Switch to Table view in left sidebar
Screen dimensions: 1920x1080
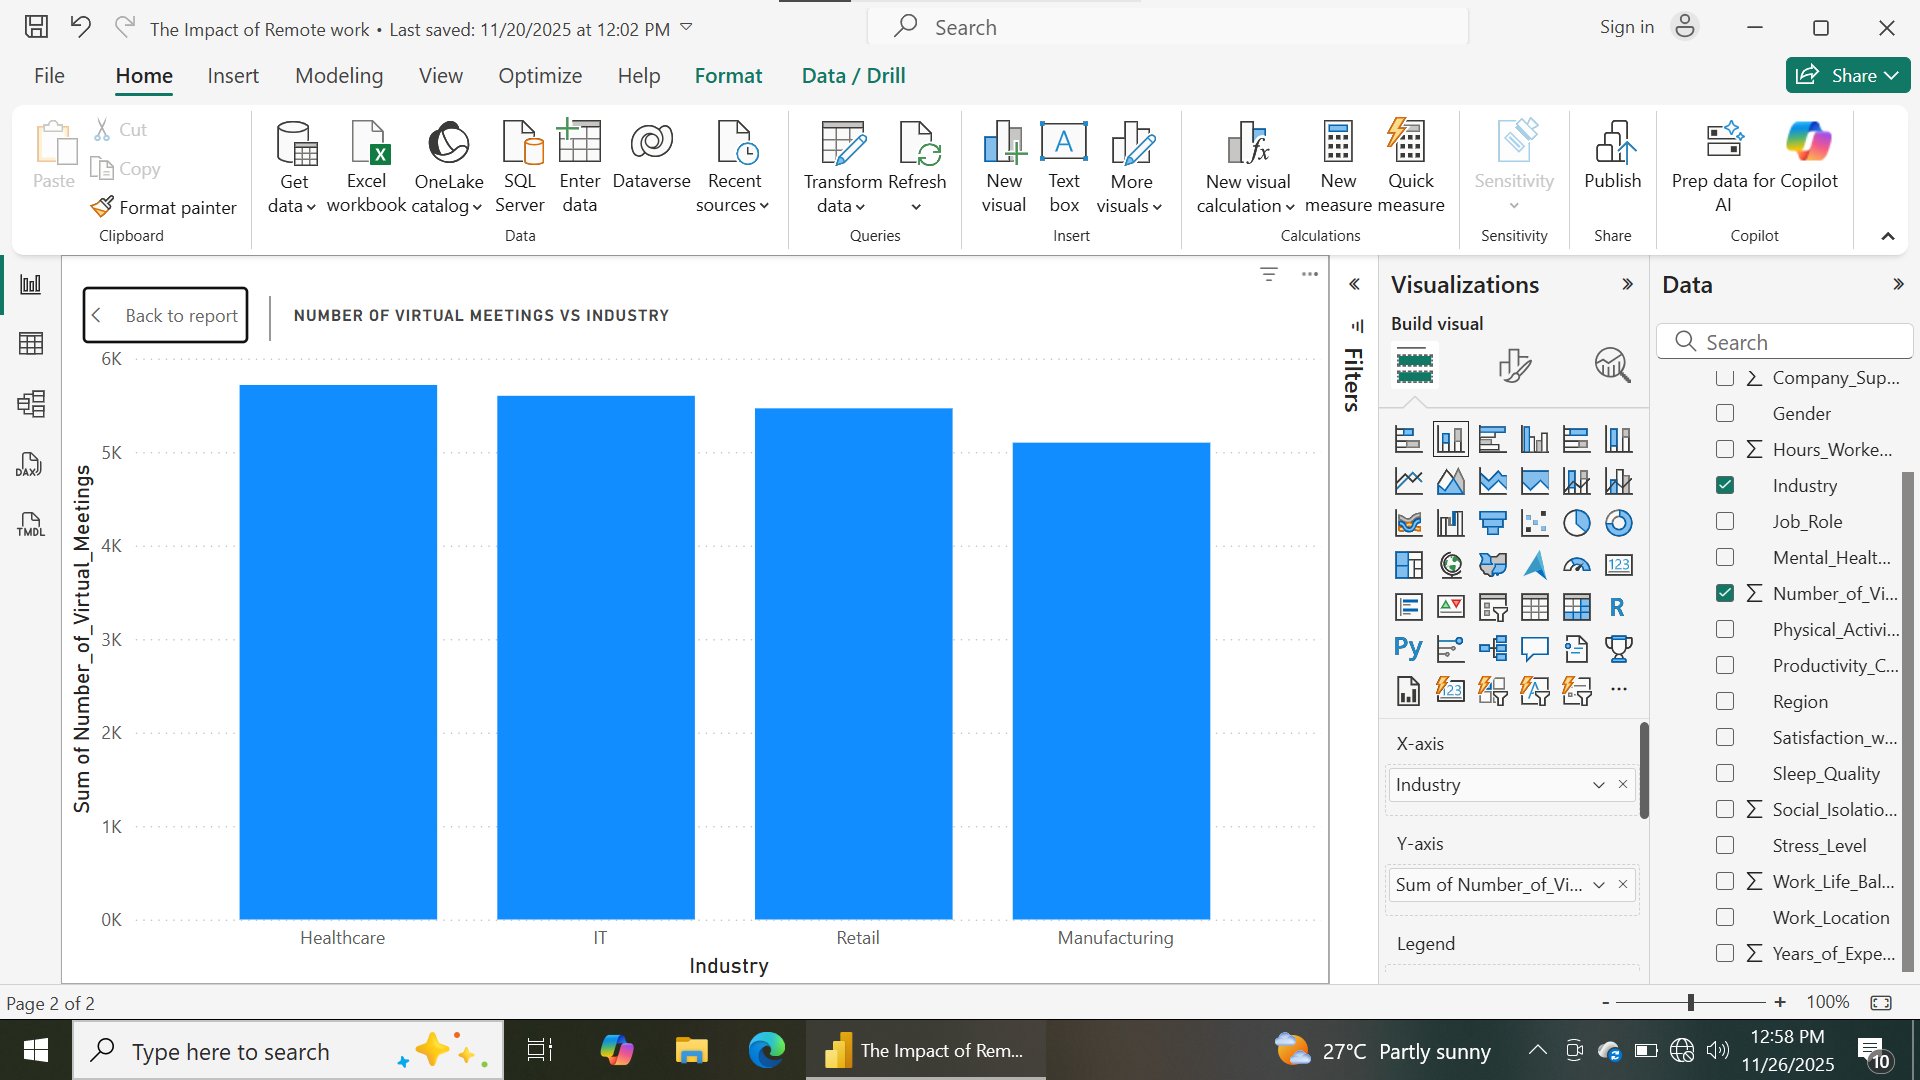click(x=30, y=344)
